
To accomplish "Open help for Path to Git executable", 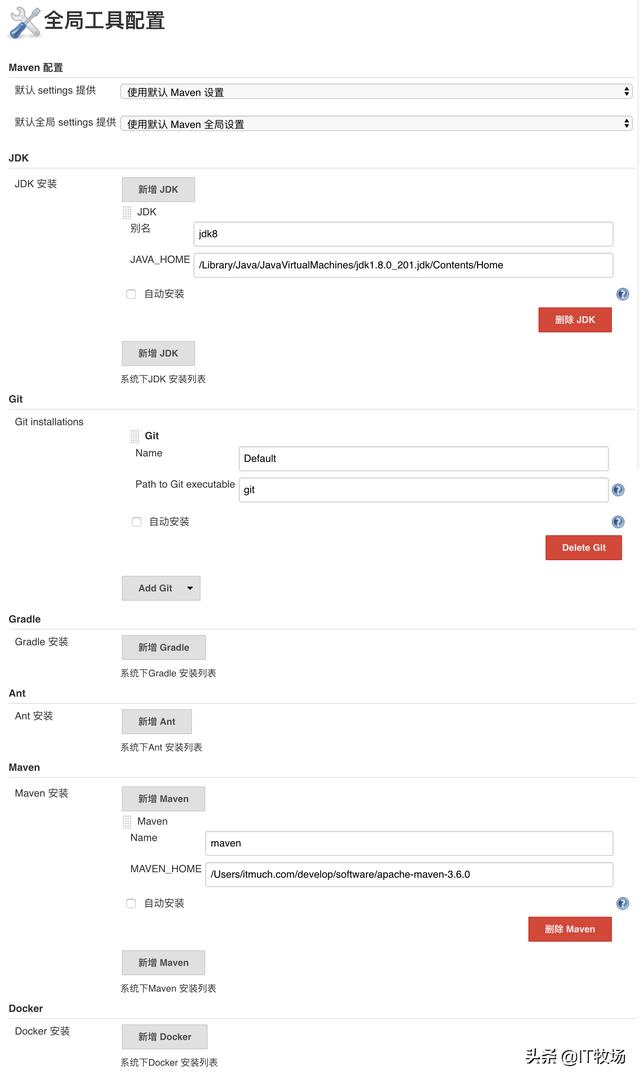I will [x=618, y=490].
